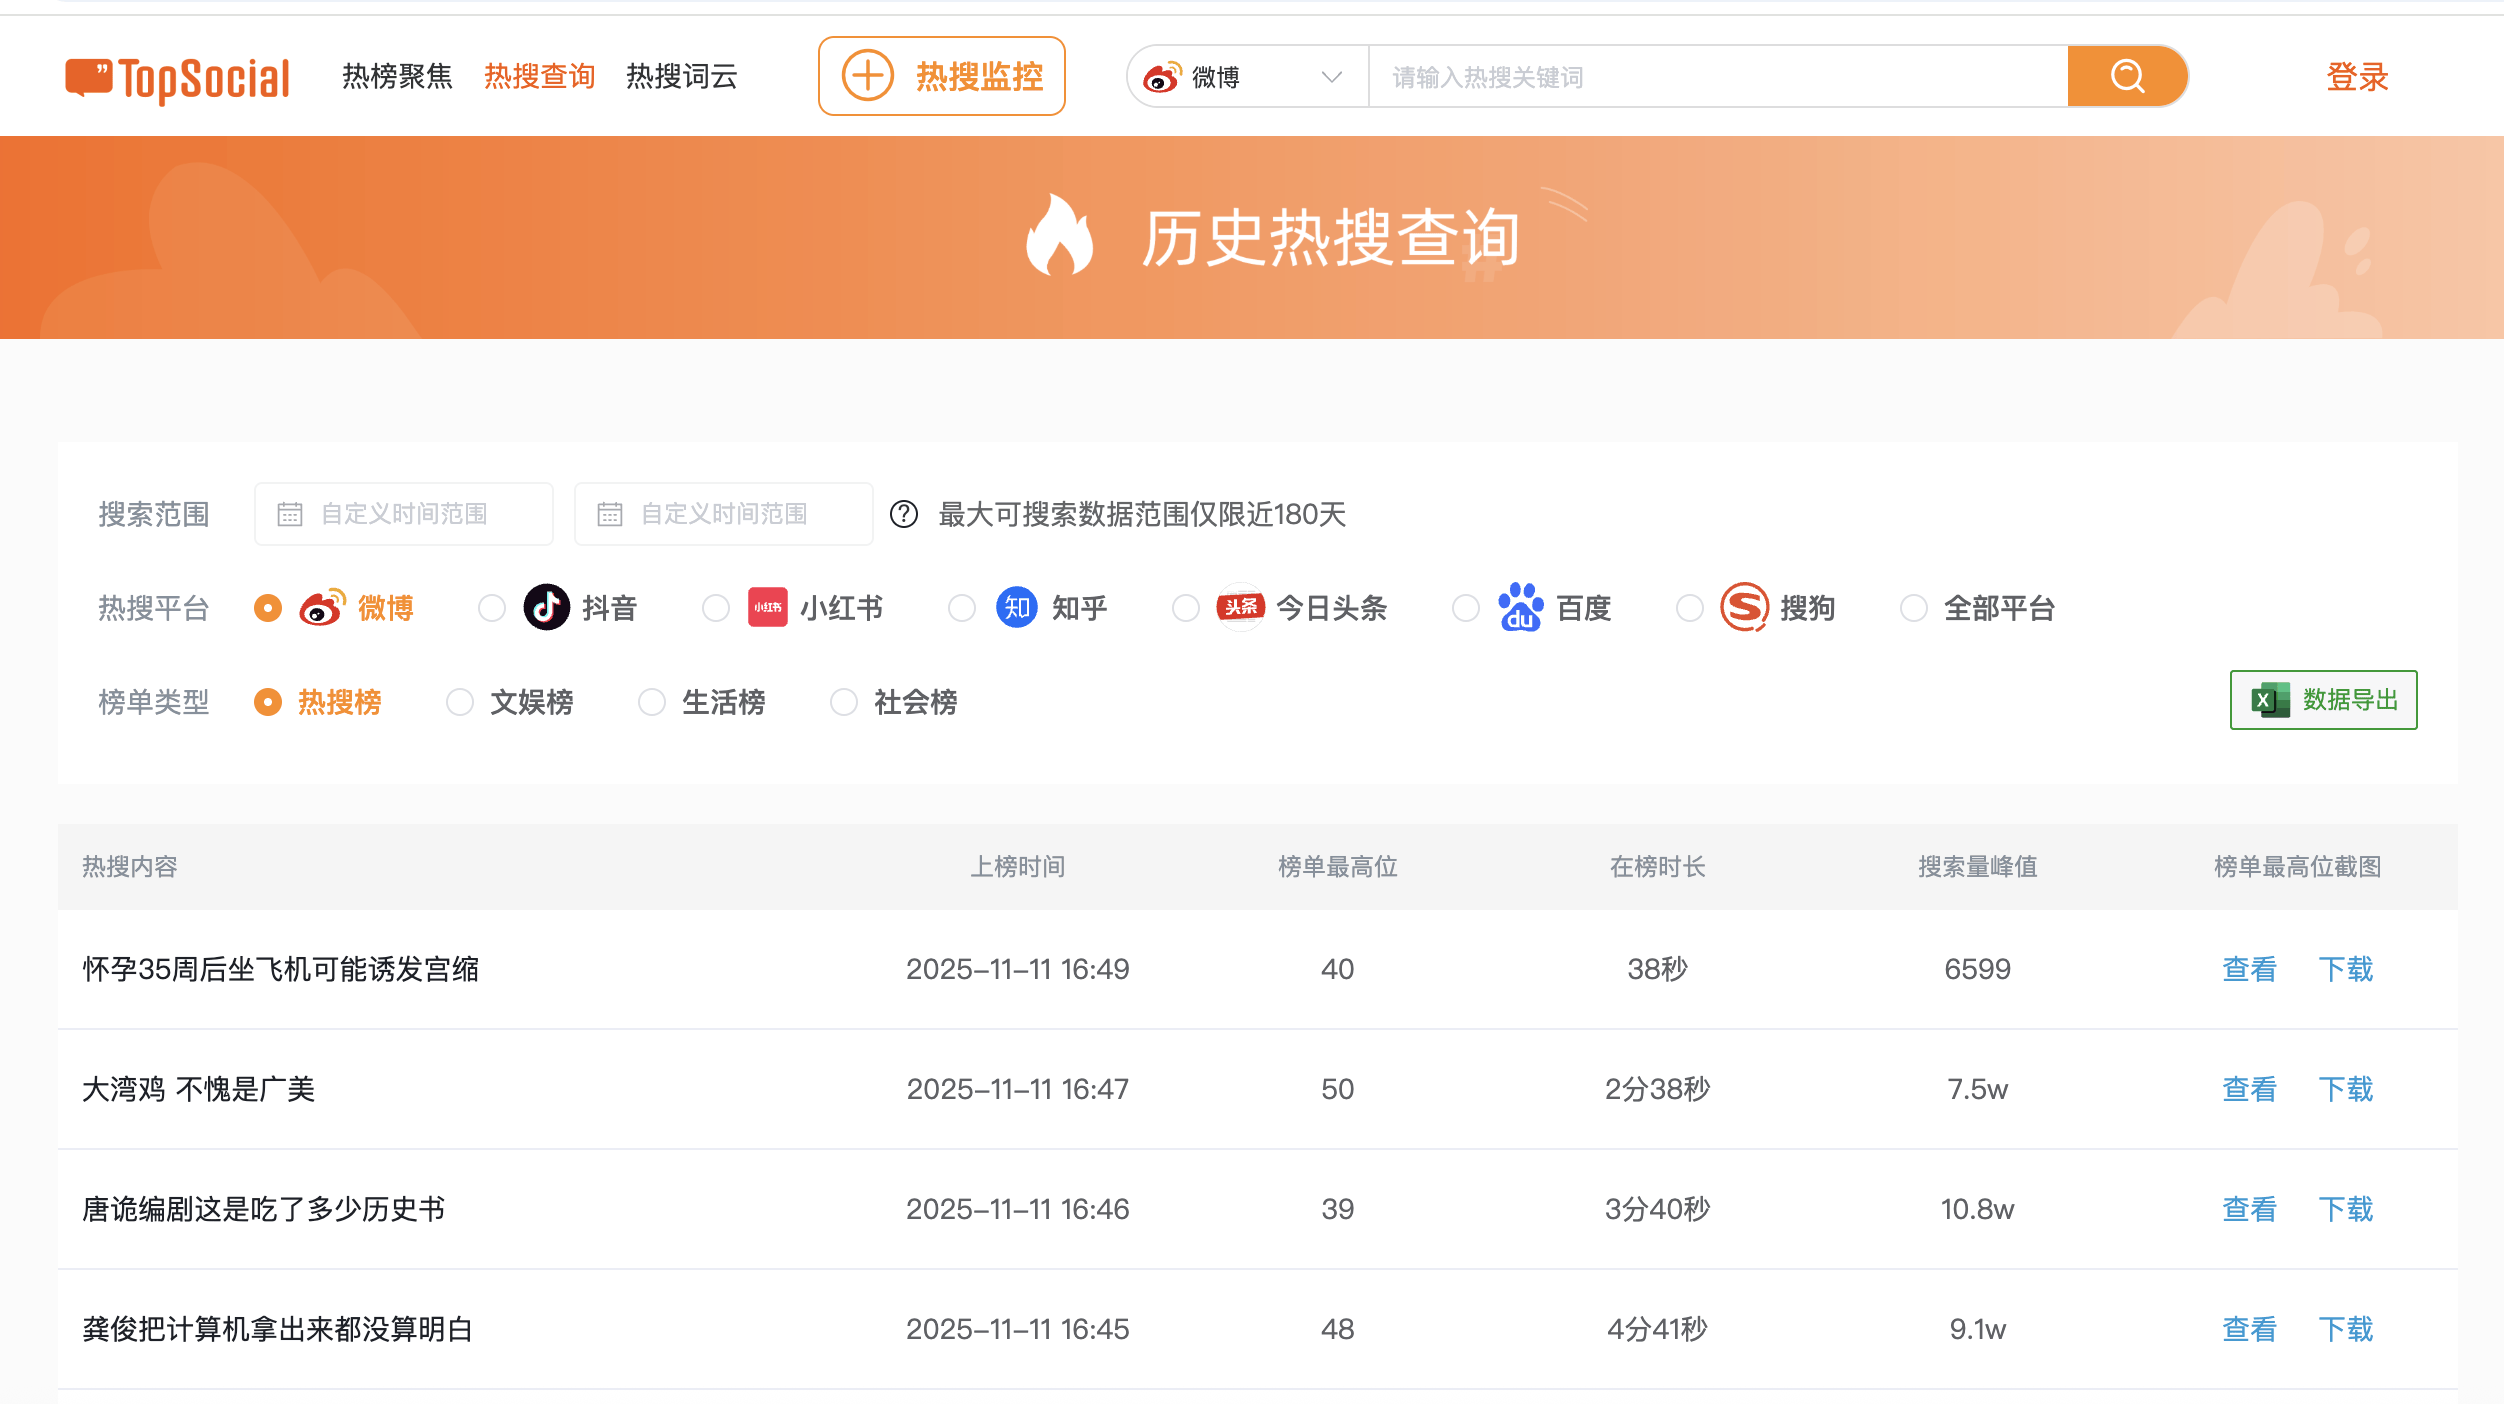Click the calendar icon in start date field
The image size is (2504, 1404).
pos(290,514)
